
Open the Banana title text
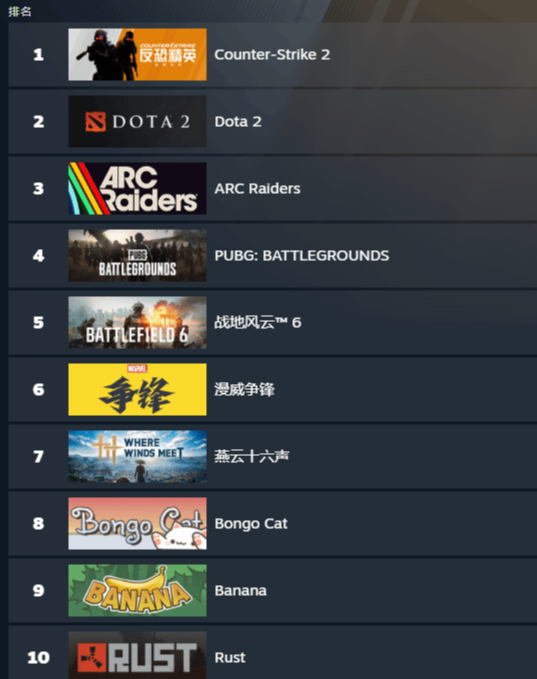(x=240, y=591)
